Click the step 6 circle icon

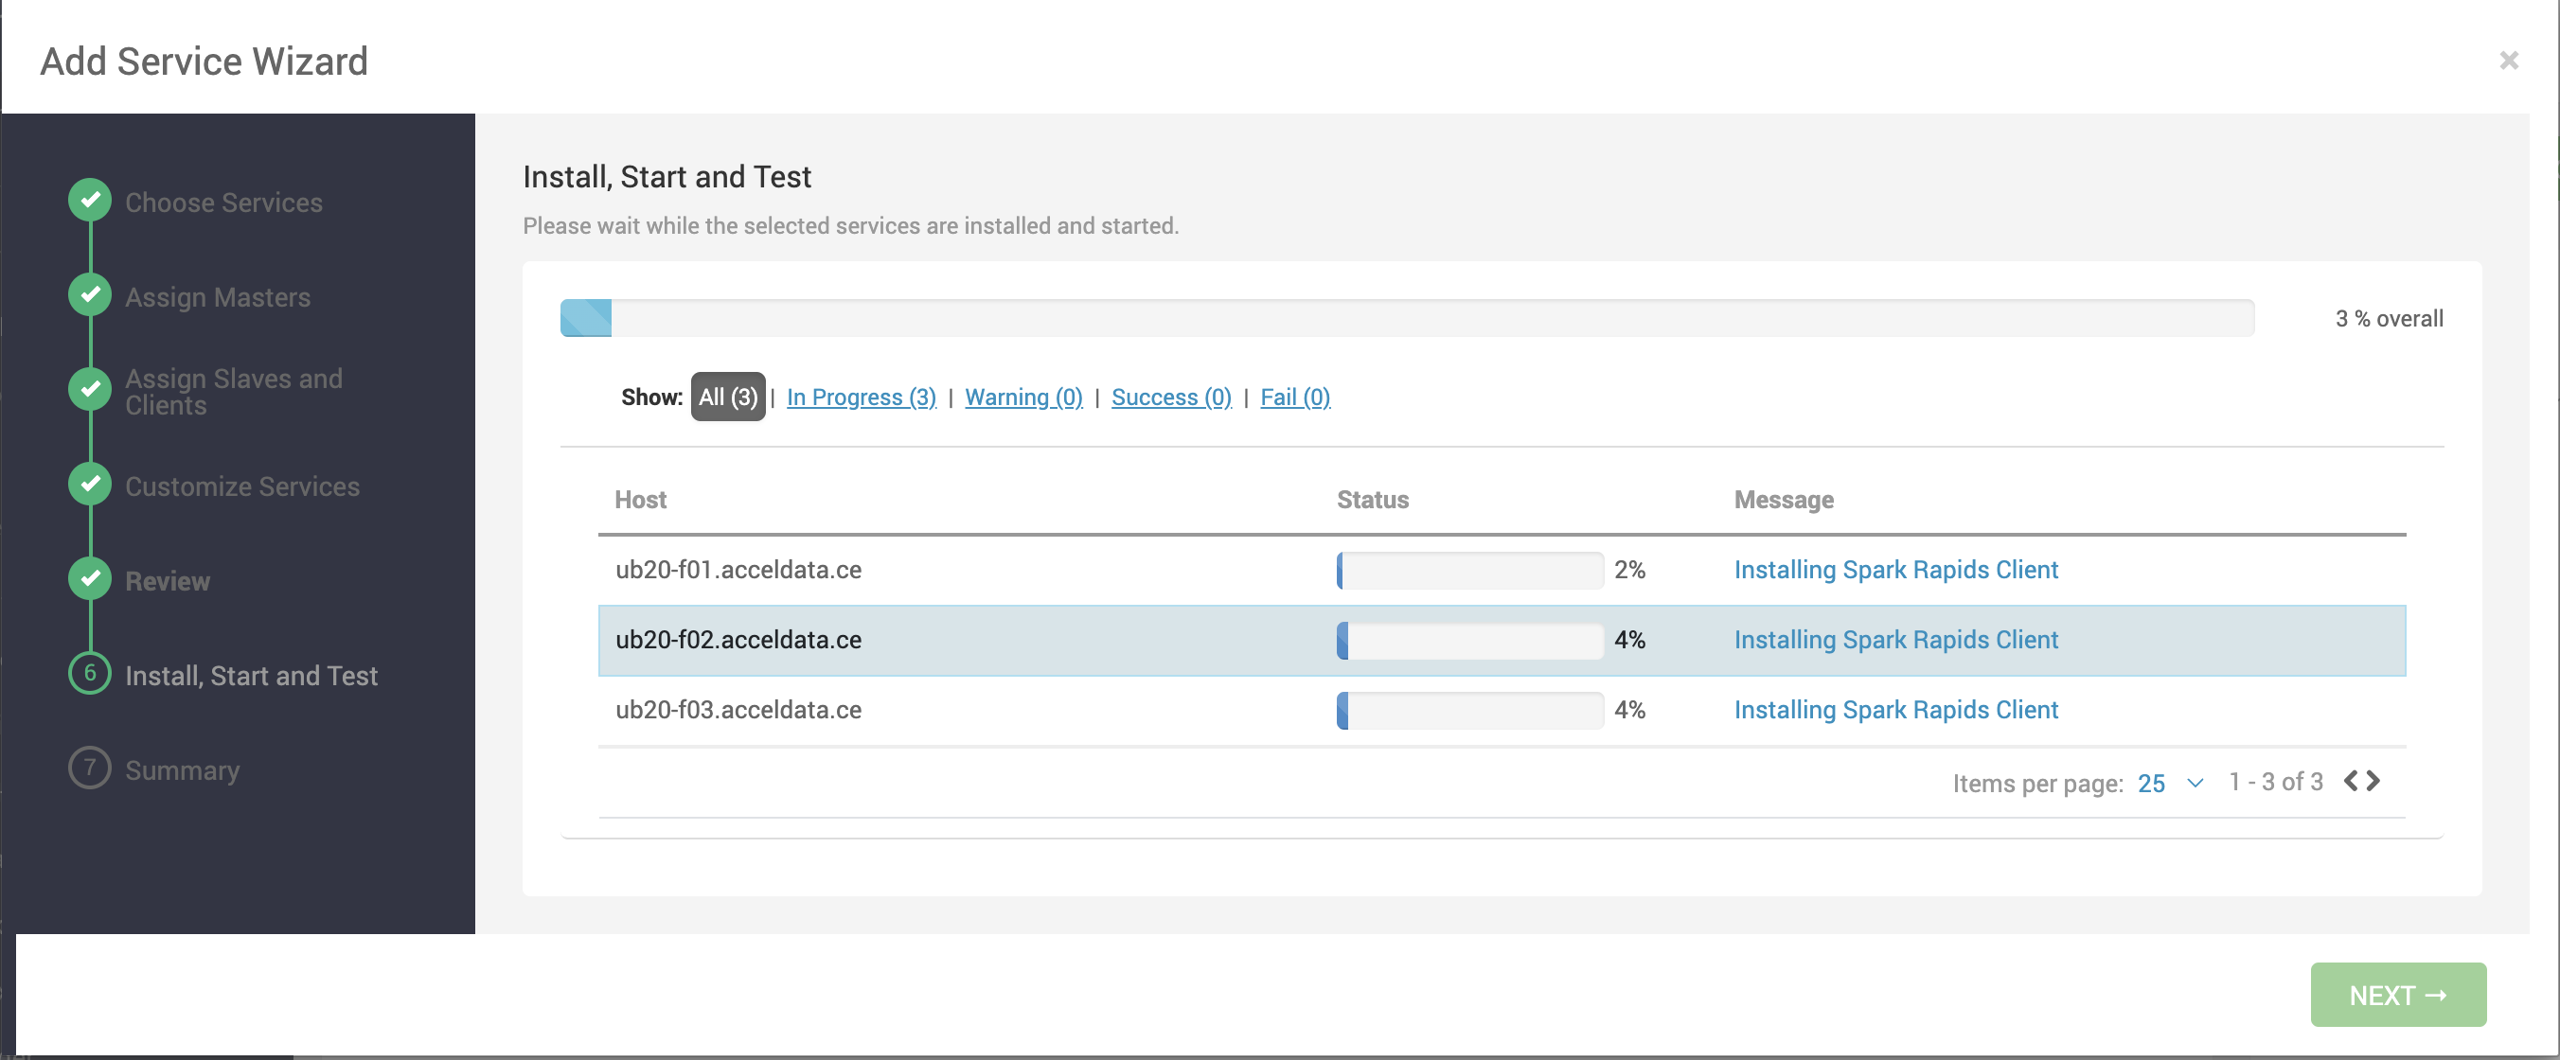tap(90, 673)
